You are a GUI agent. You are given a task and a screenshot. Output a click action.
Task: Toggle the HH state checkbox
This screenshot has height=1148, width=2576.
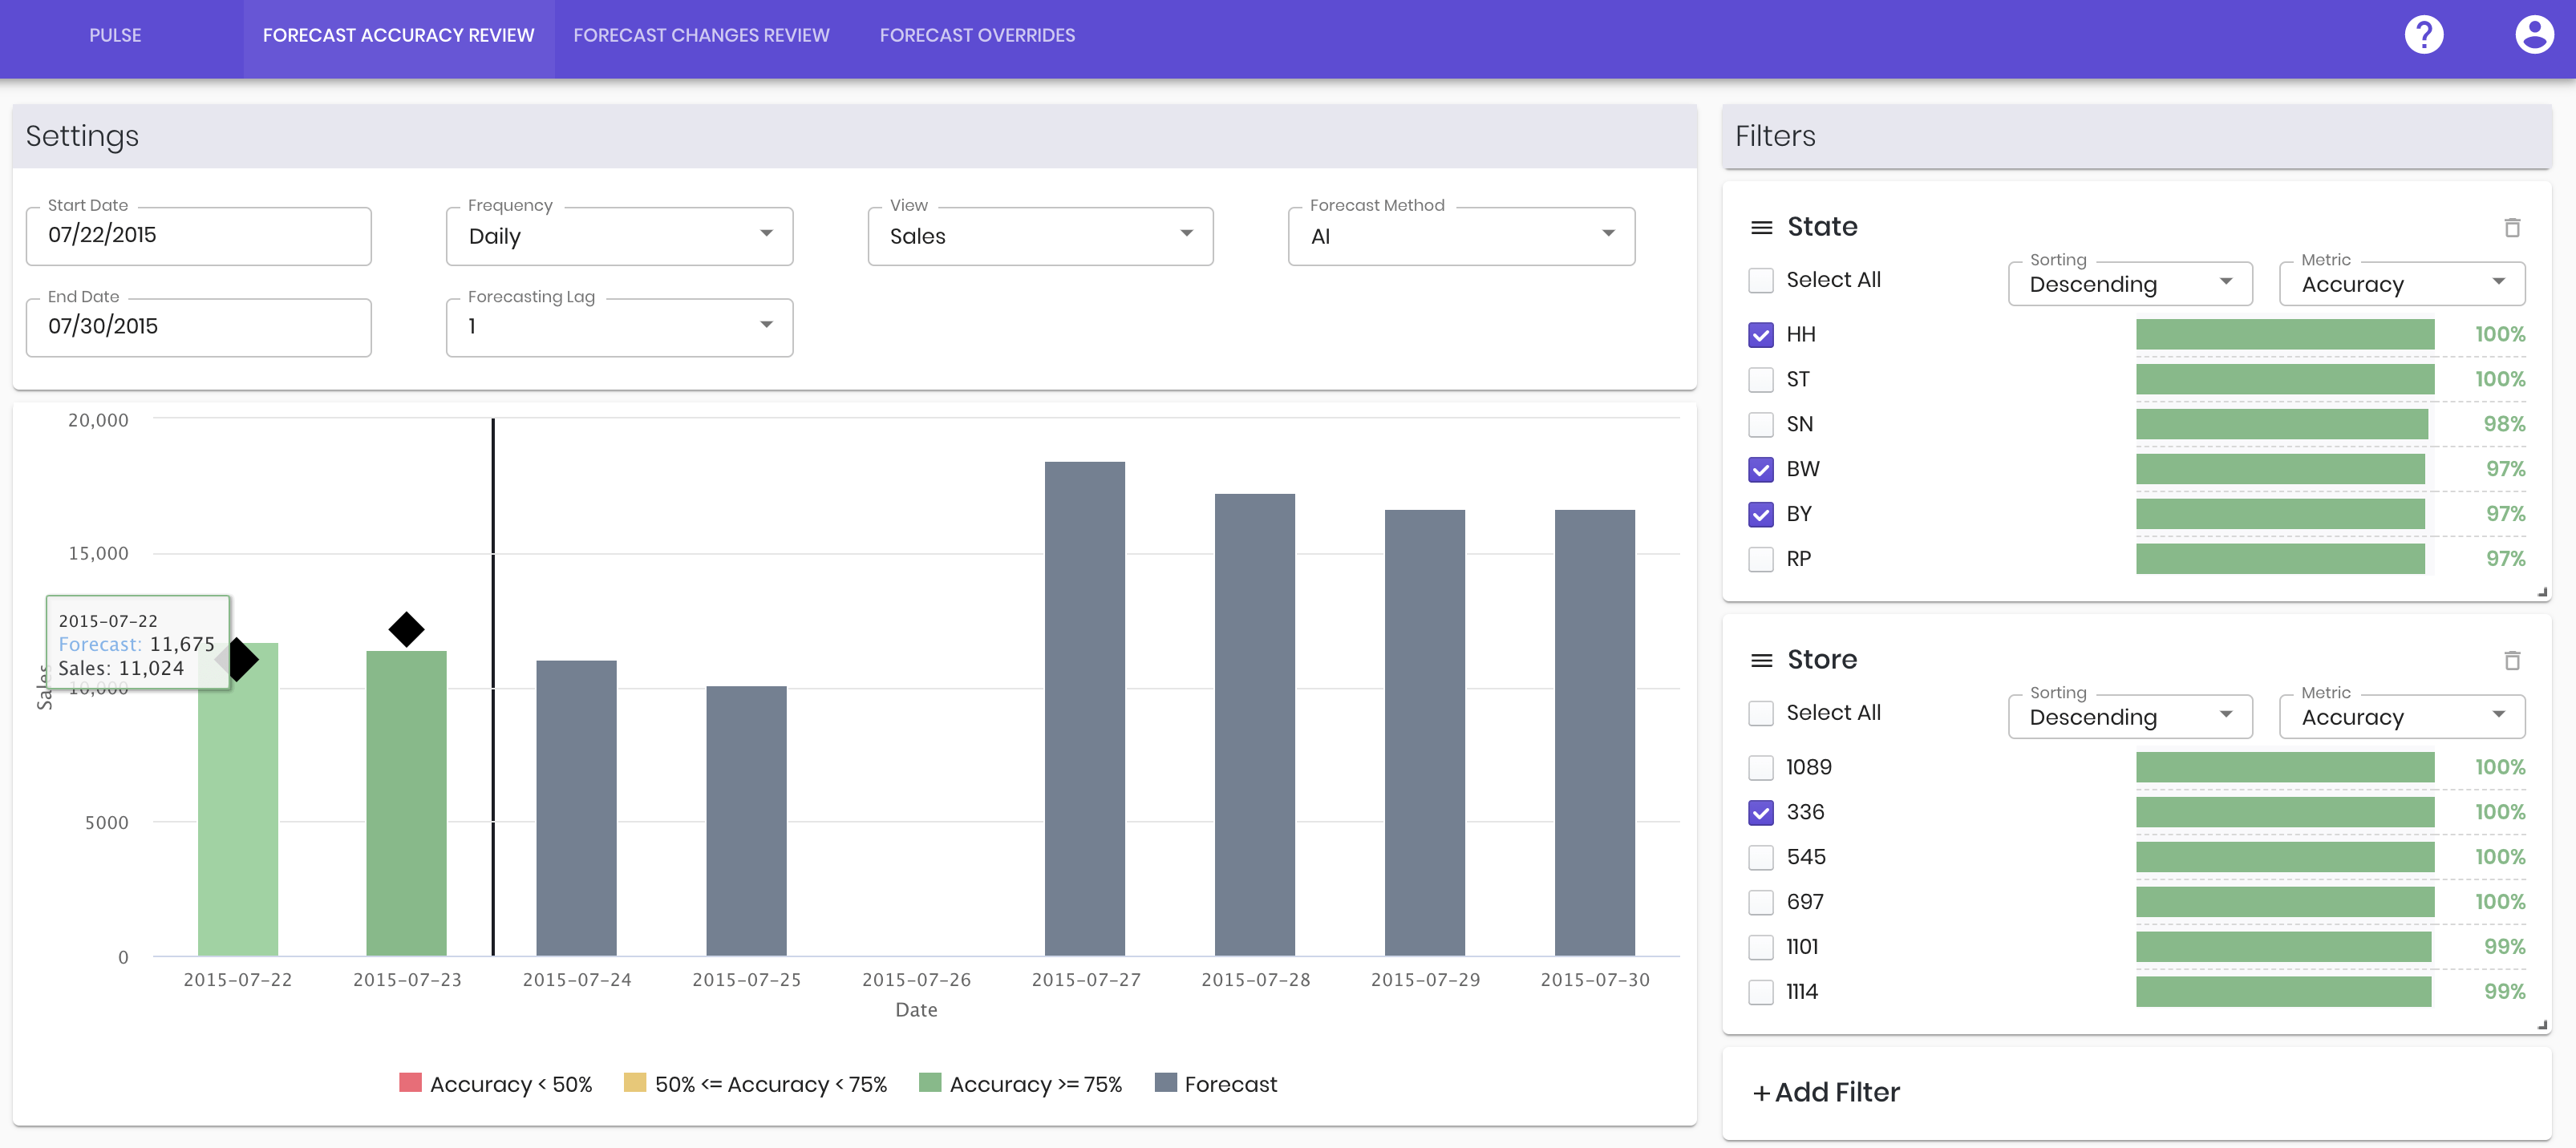point(1760,335)
